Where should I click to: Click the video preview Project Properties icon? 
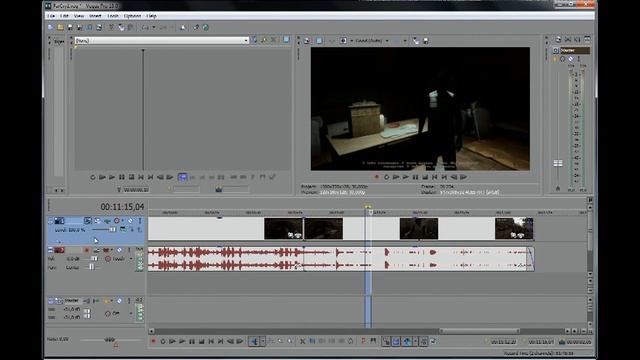point(307,40)
